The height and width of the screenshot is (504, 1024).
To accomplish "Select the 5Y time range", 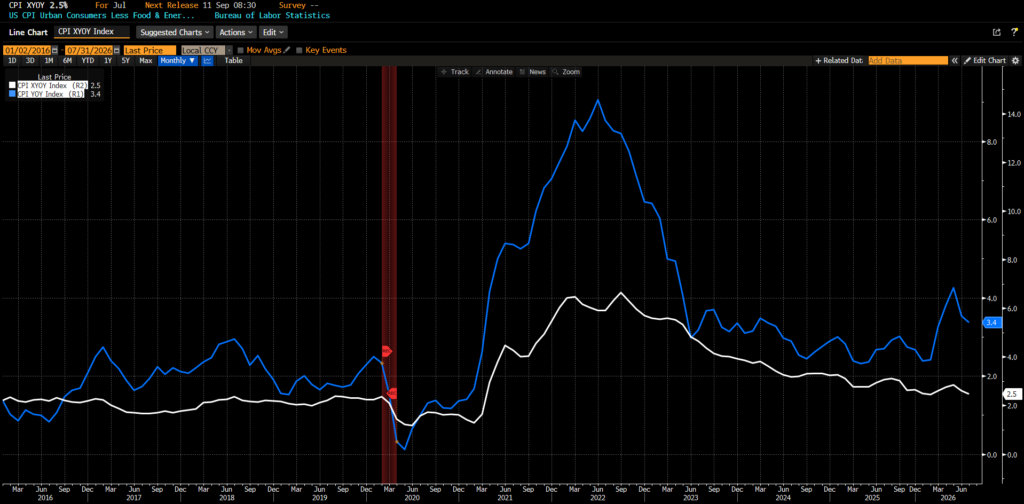I will 126,61.
